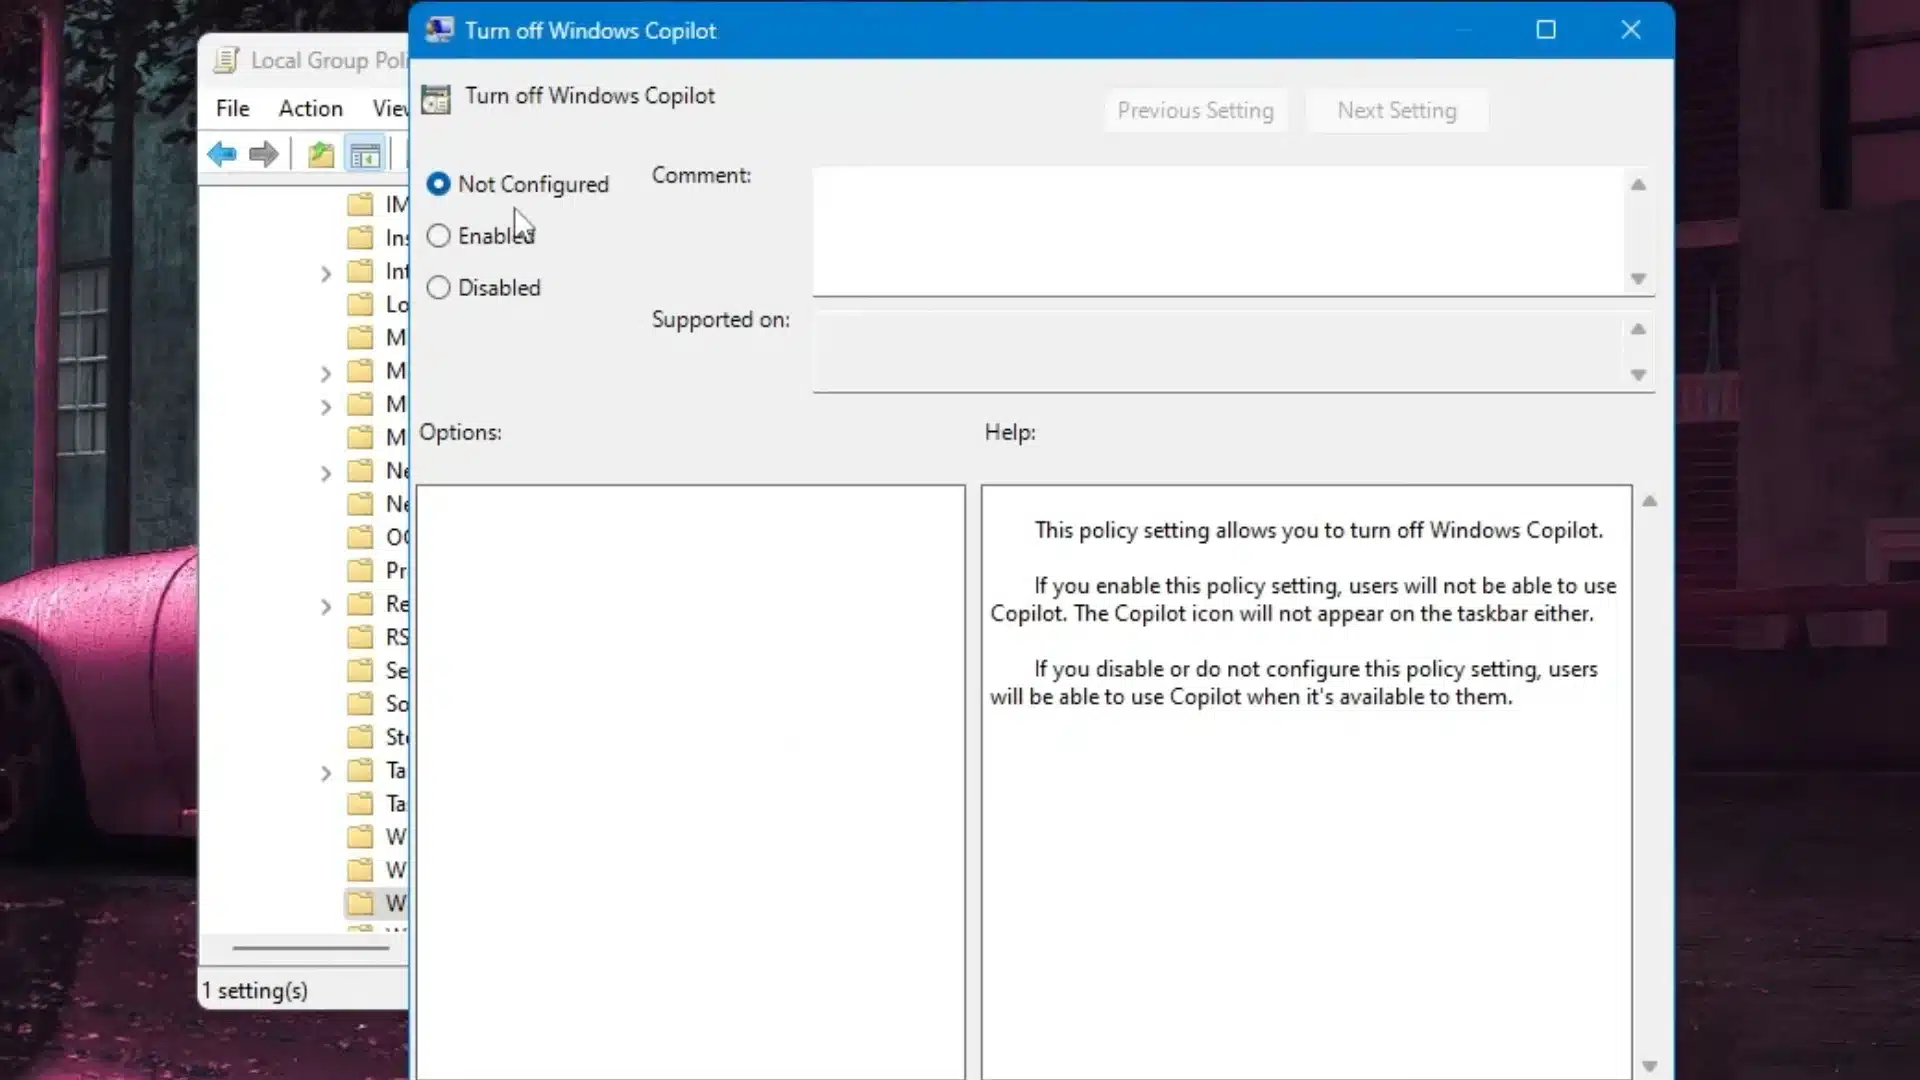Viewport: 1920px width, 1080px height.
Task: Select the 'Se' folder in the tree
Action: coord(378,670)
